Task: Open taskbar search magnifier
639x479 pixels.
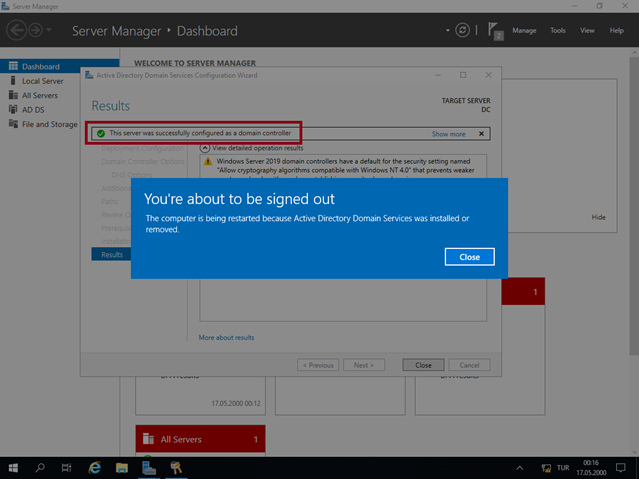Action: 40,468
